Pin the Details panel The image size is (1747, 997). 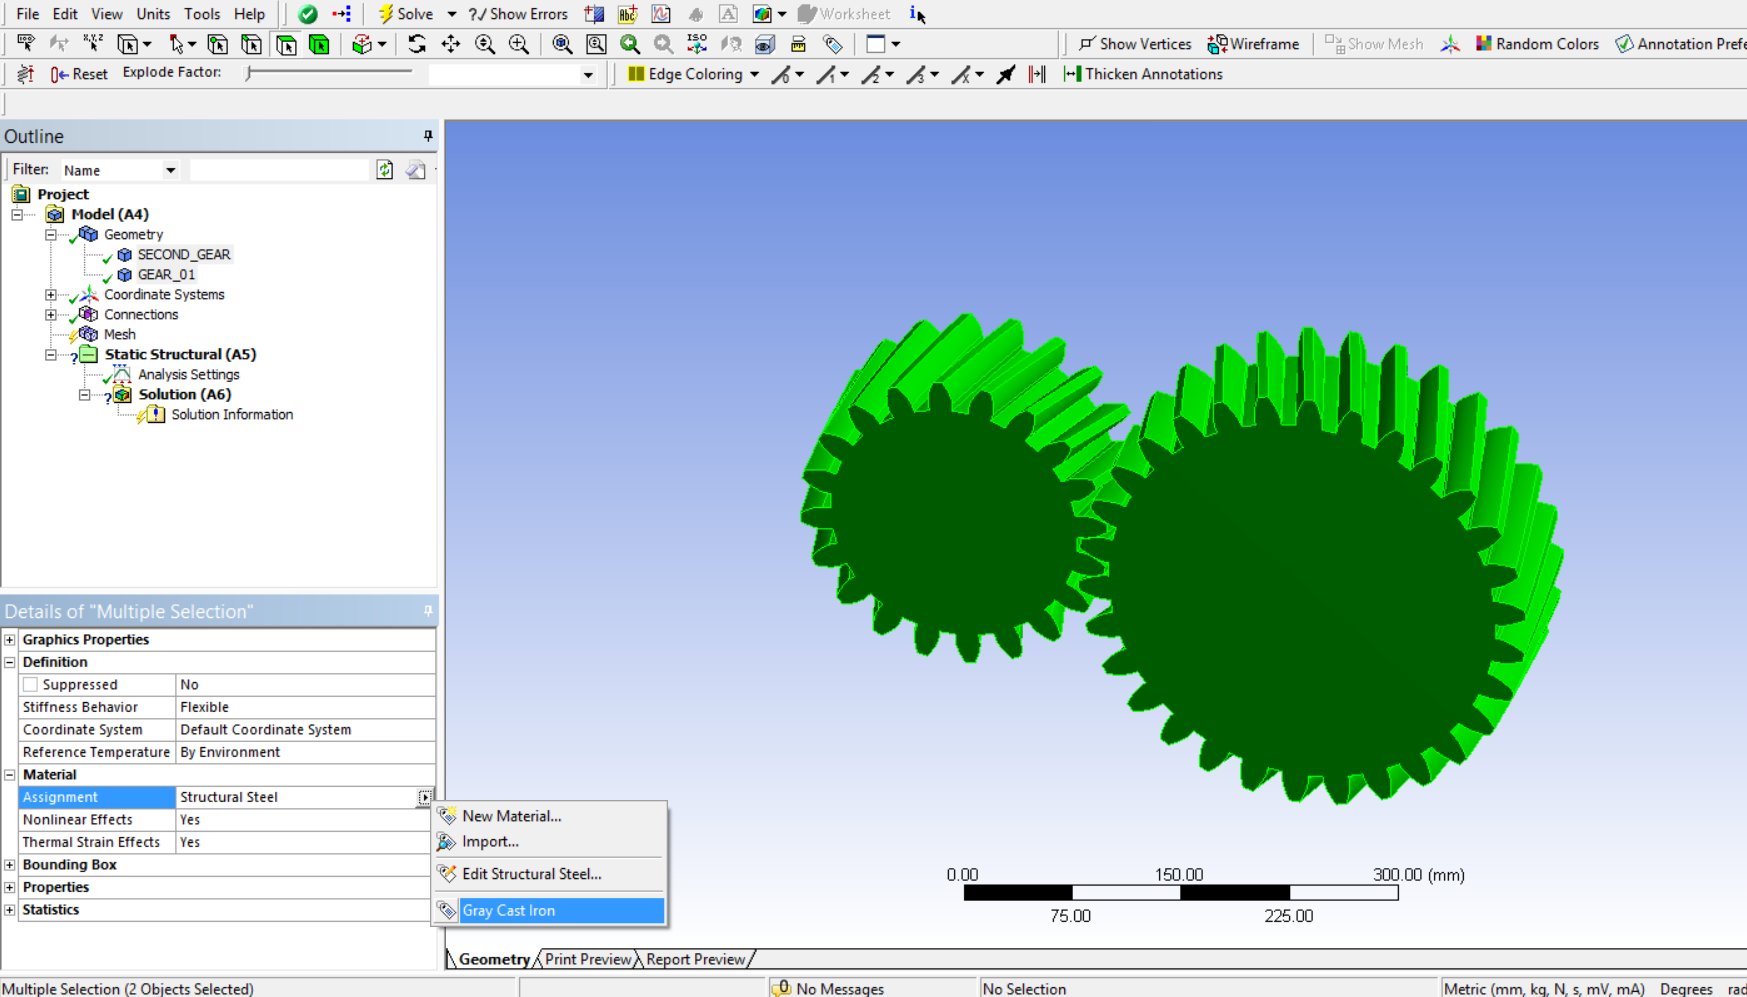point(428,611)
